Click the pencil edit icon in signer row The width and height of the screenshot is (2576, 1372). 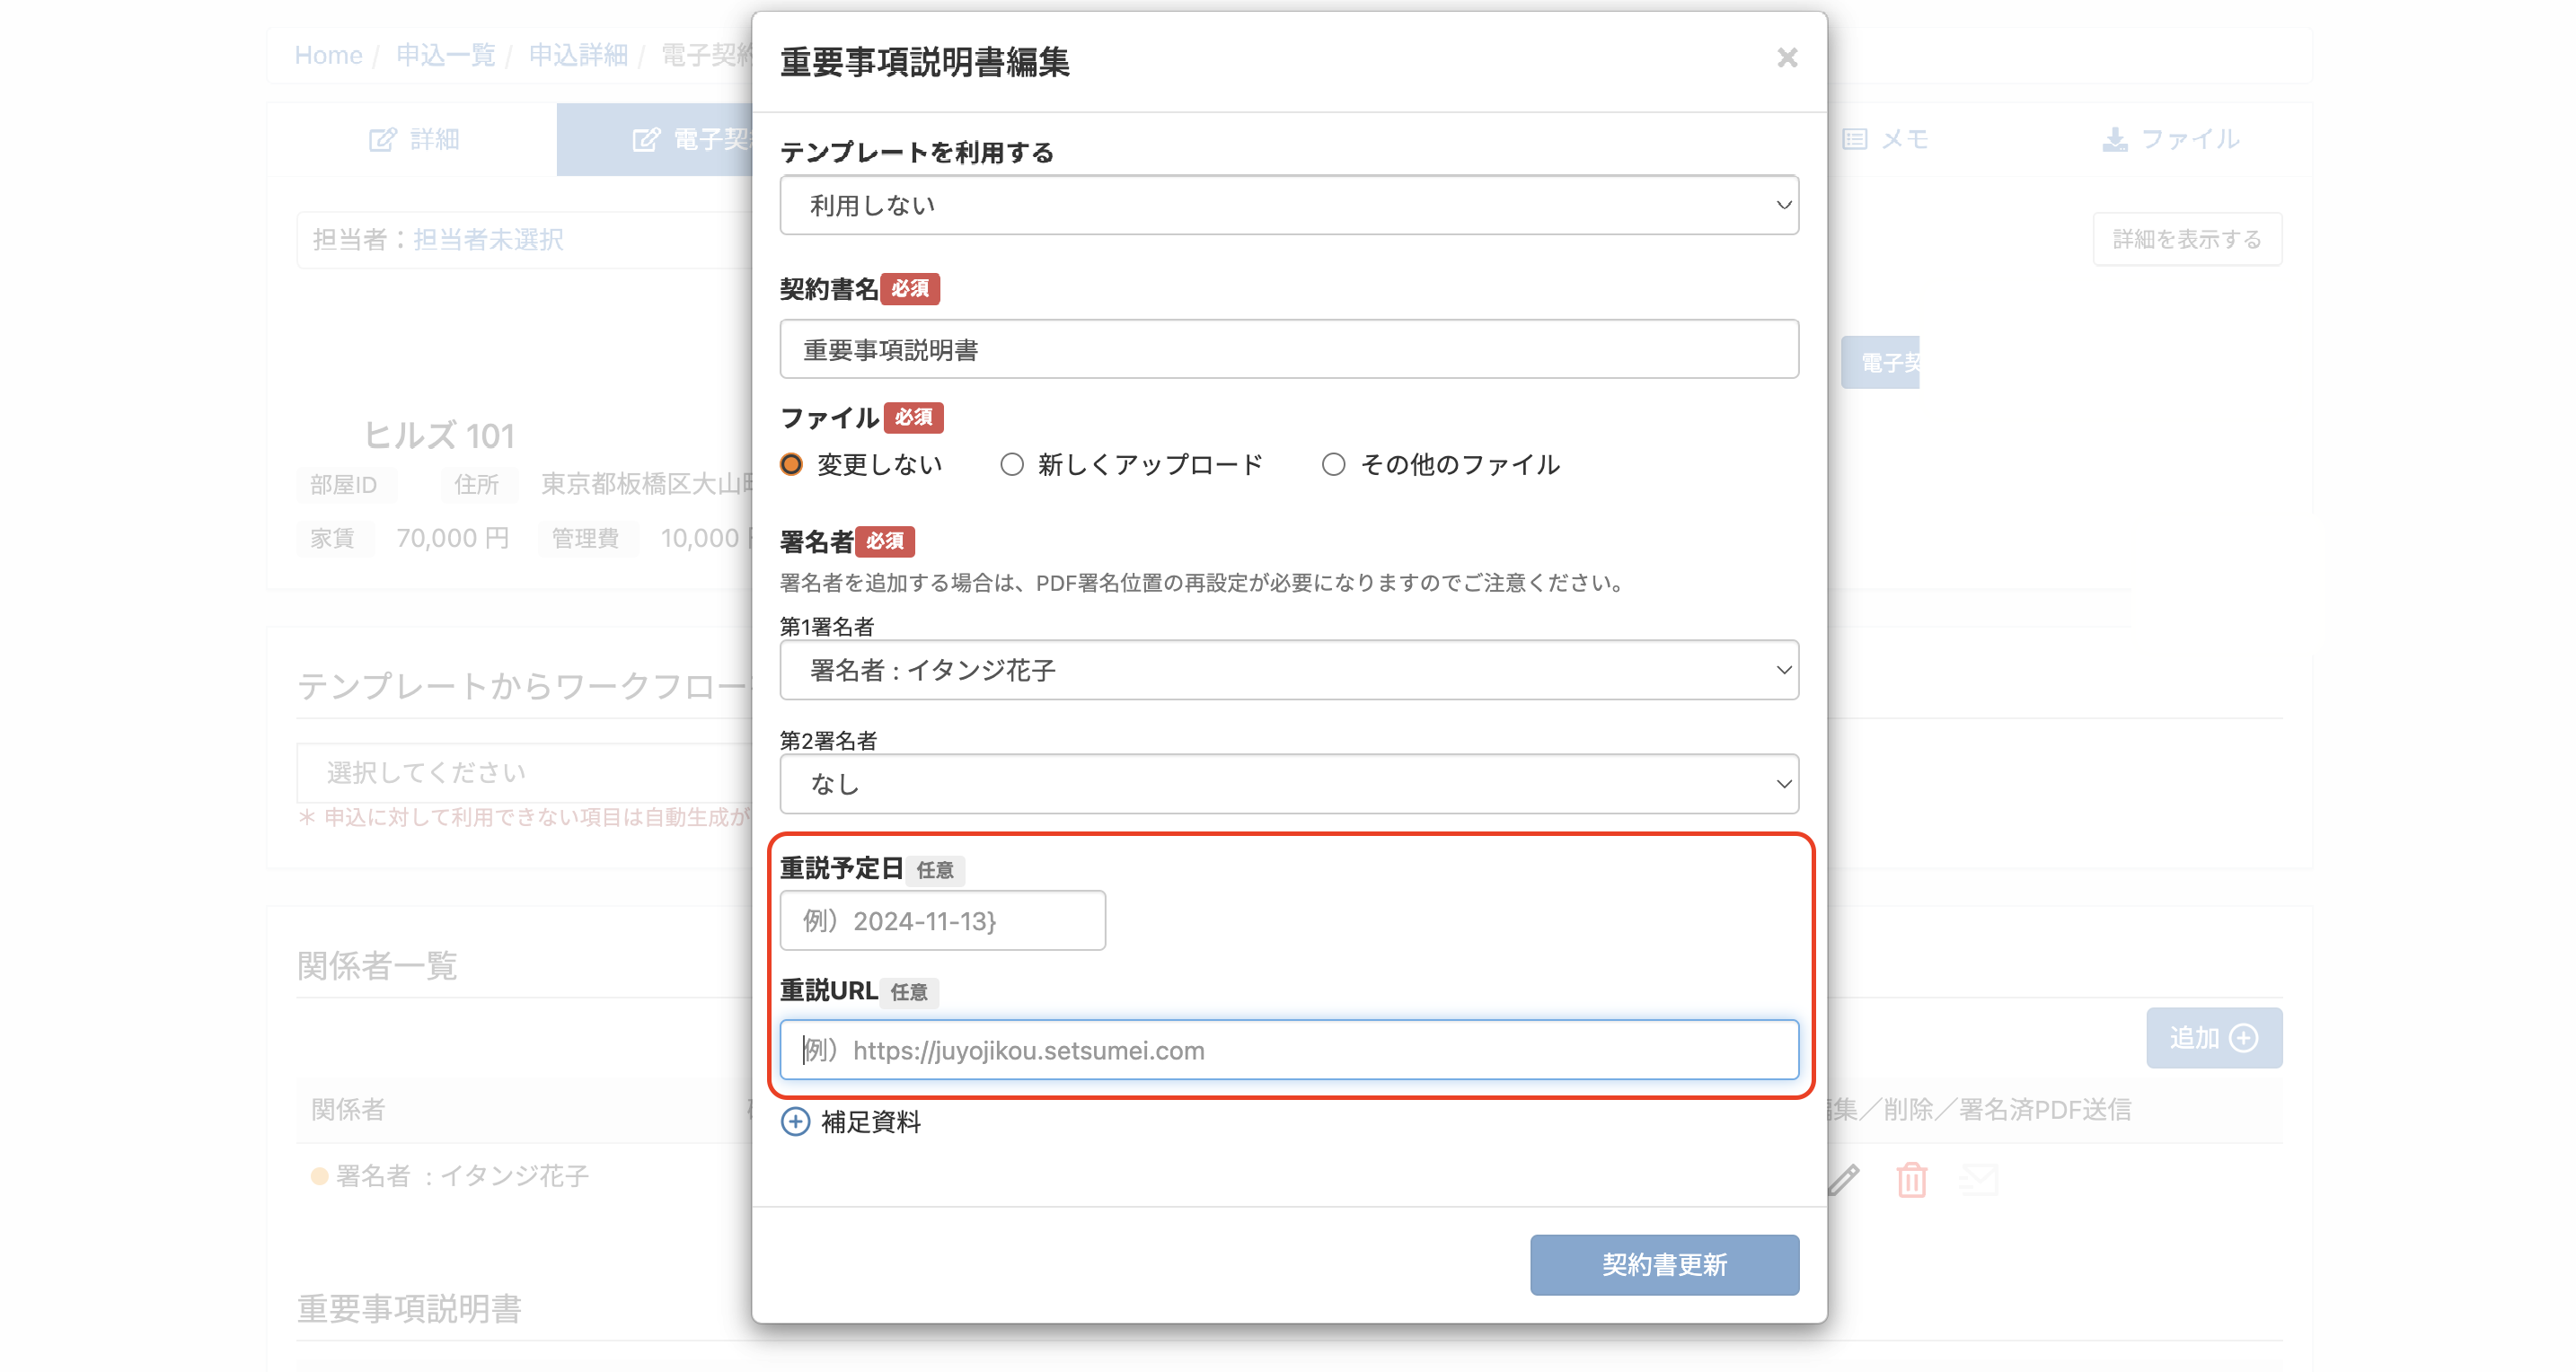click(1843, 1180)
